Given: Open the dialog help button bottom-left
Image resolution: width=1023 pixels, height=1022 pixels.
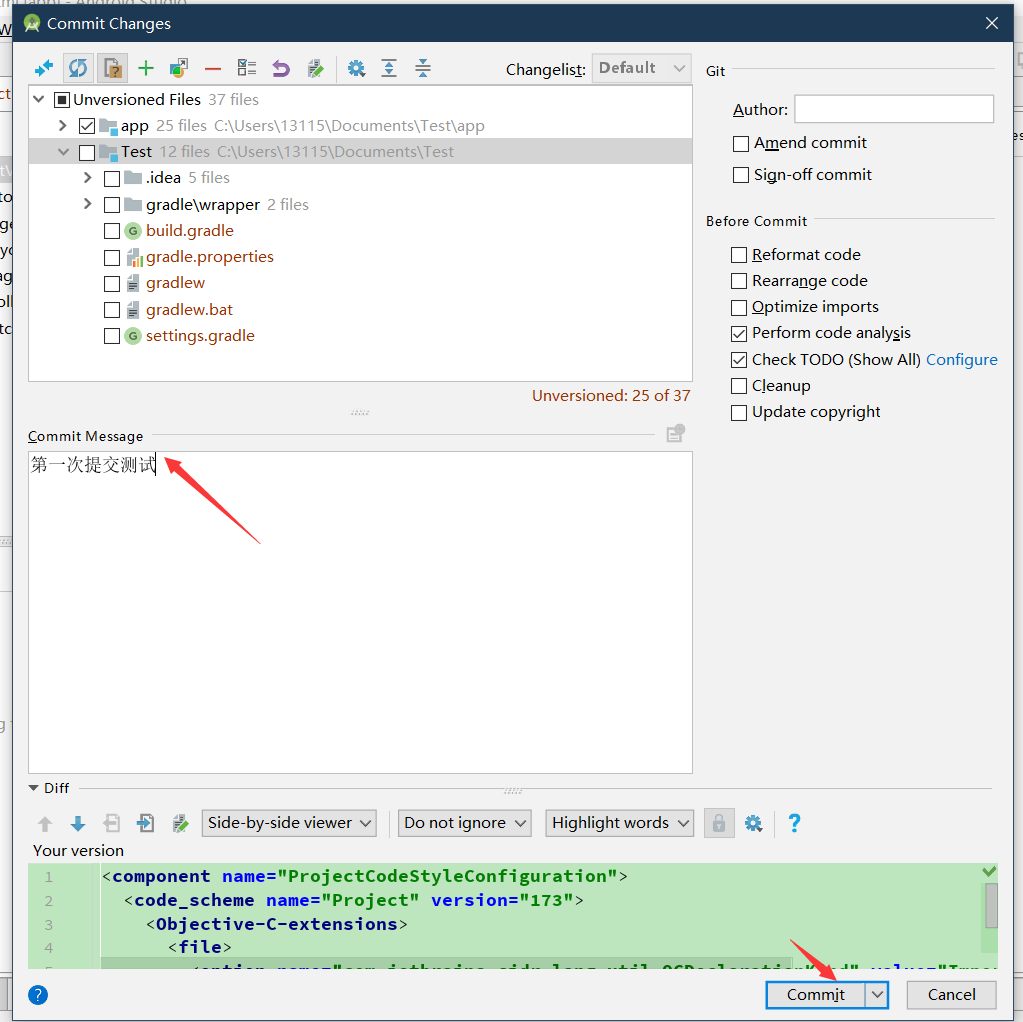Looking at the screenshot, I should (38, 995).
